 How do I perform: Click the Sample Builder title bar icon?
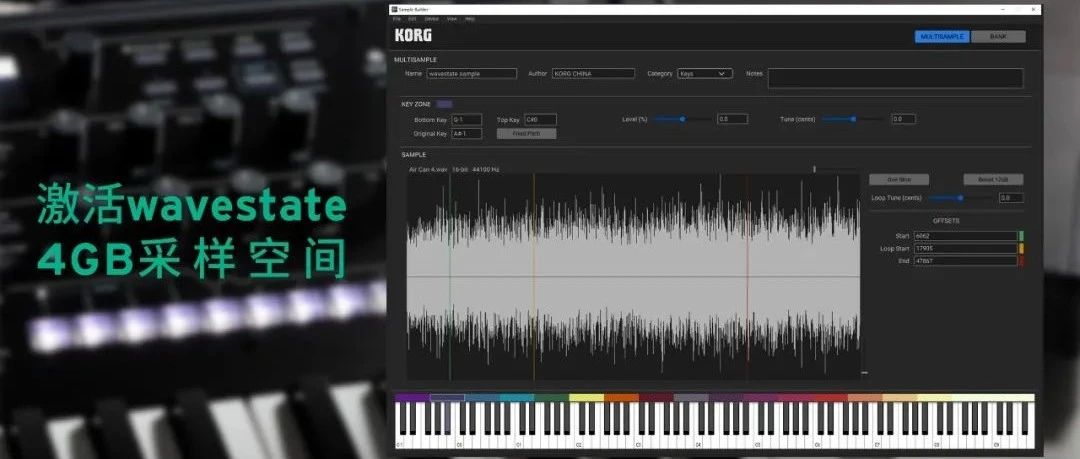(394, 9)
